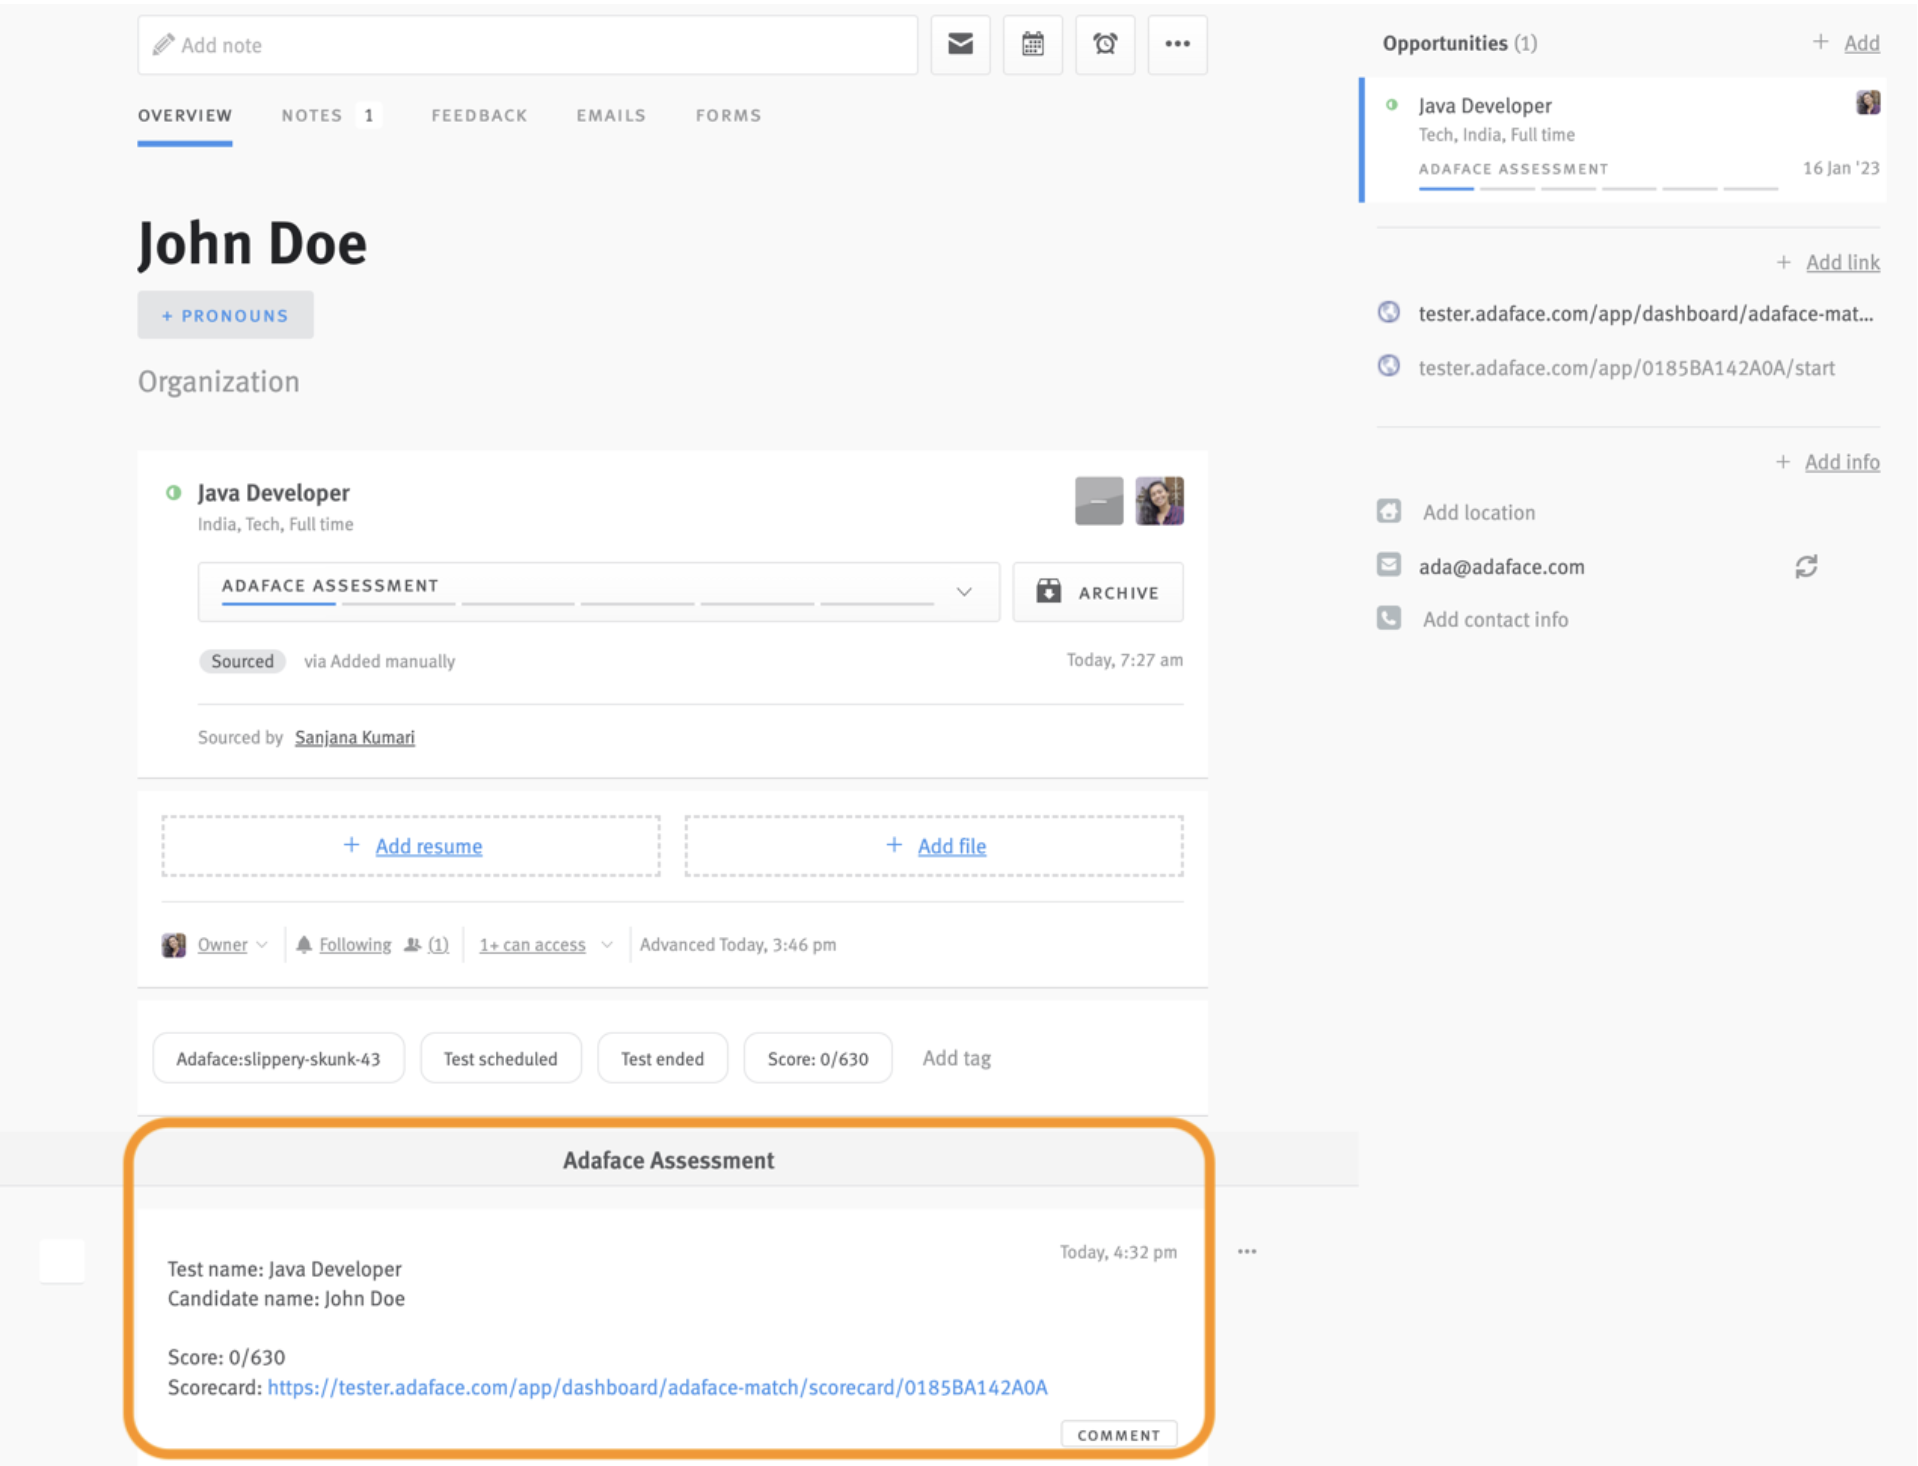
Task: Click the Comment button
Action: [x=1118, y=1434]
